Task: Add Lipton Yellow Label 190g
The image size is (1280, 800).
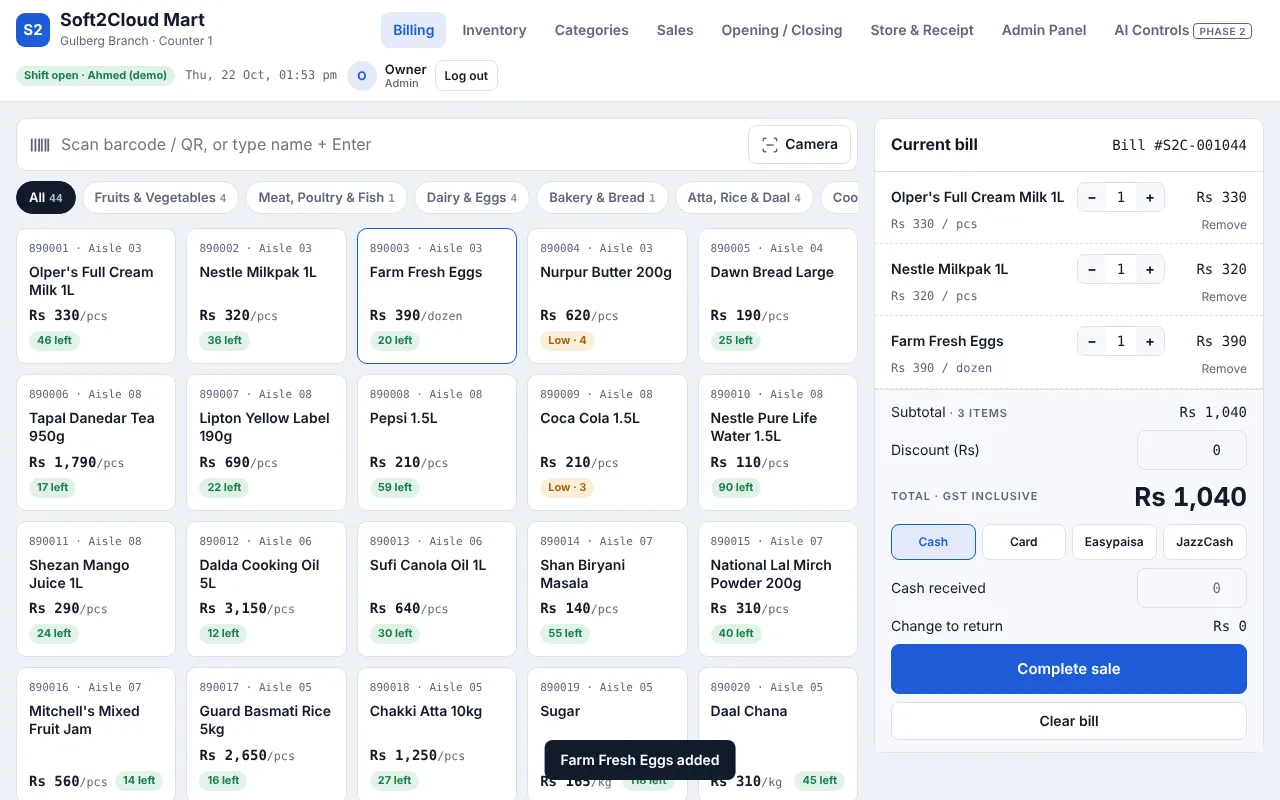Action: click(266, 443)
